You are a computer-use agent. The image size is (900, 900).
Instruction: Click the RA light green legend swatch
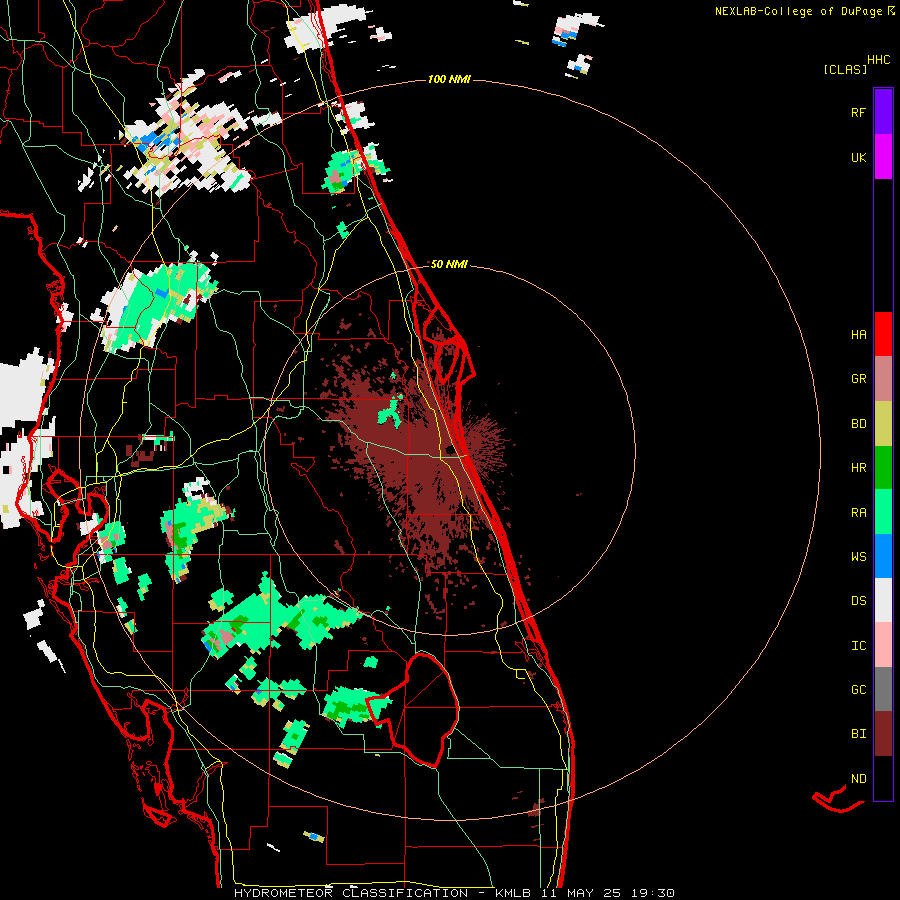883,512
